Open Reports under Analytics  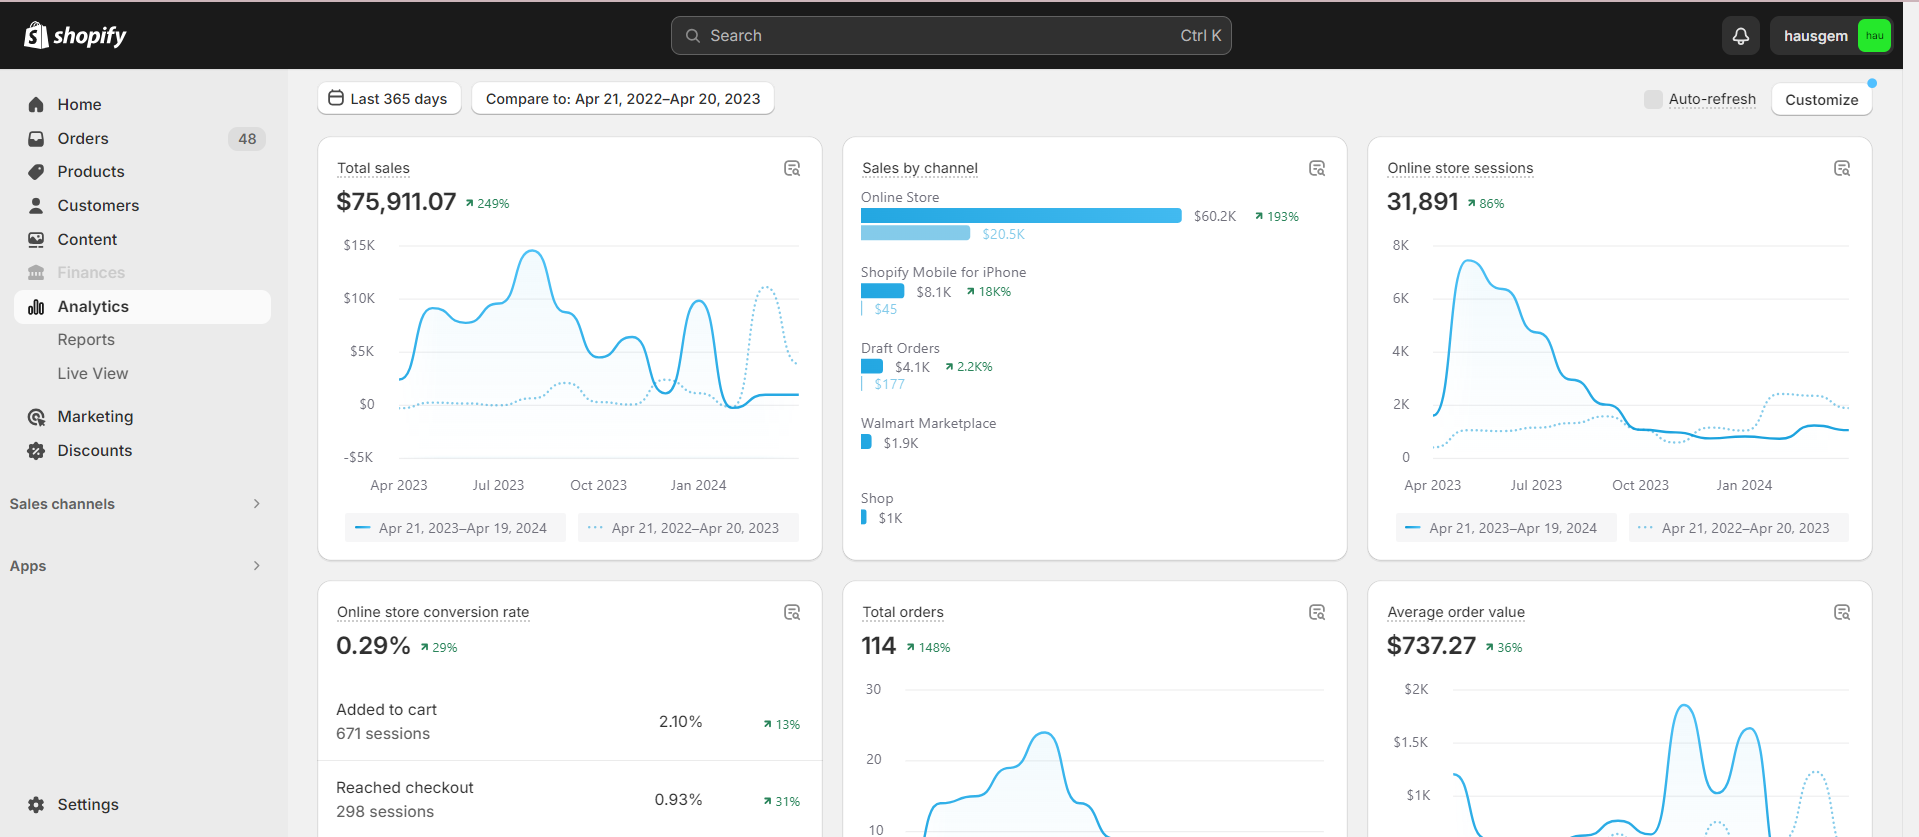pyautogui.click(x=86, y=340)
